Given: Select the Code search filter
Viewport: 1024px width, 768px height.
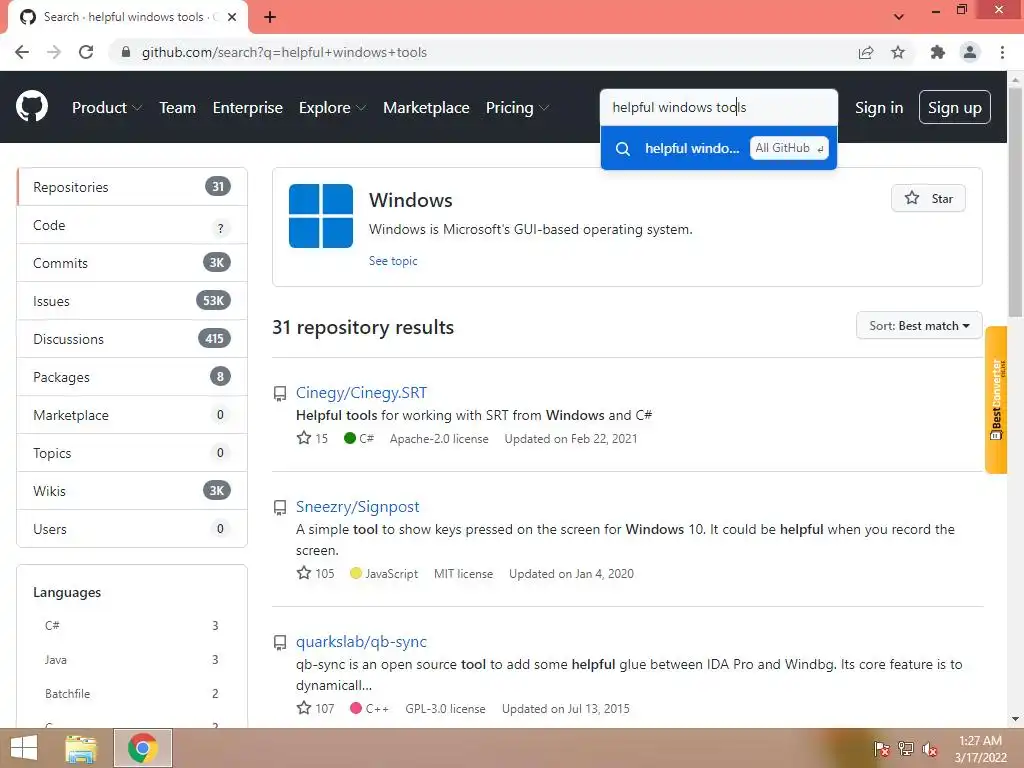Looking at the screenshot, I should click(132, 225).
